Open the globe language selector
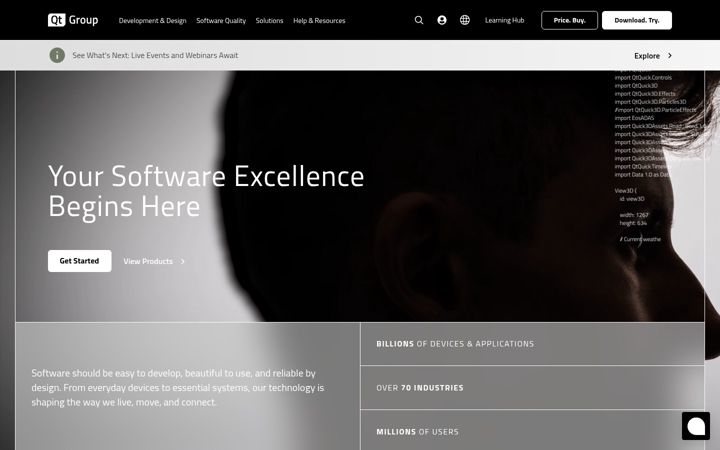This screenshot has height=450, width=720. (465, 20)
